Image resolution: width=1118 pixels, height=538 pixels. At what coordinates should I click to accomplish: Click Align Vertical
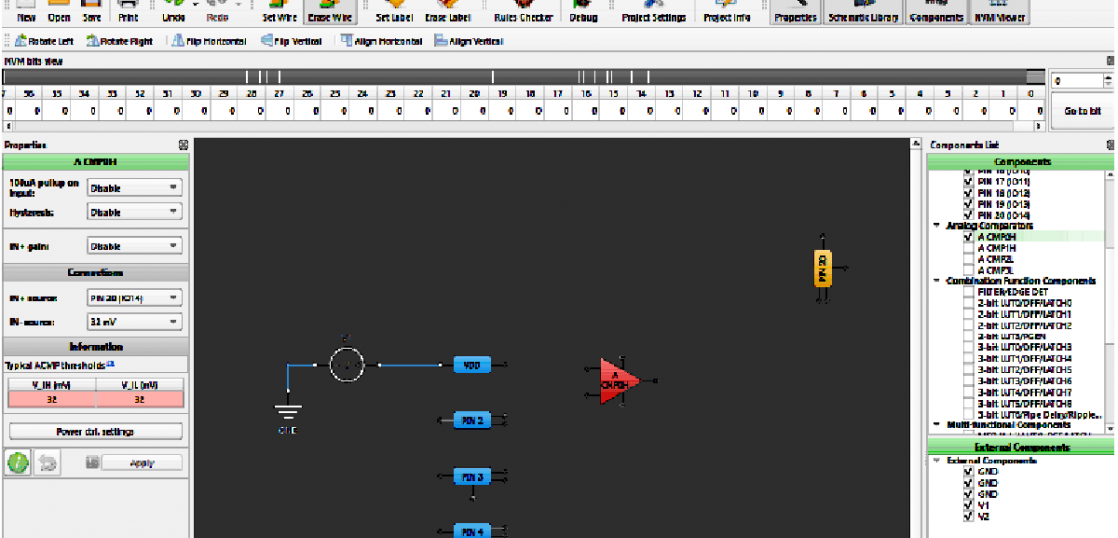(468, 41)
